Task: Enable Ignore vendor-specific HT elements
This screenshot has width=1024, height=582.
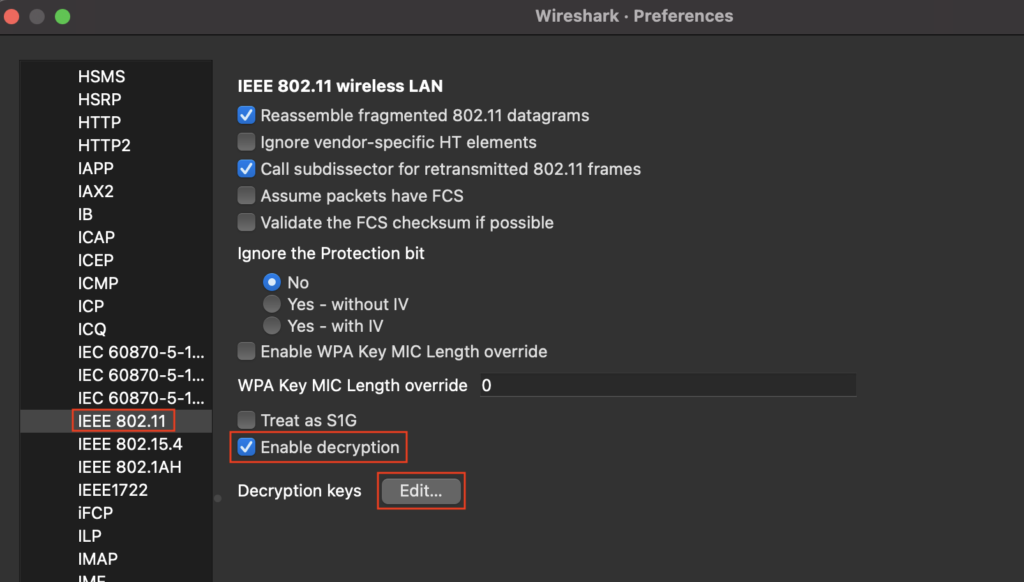Action: (x=246, y=142)
